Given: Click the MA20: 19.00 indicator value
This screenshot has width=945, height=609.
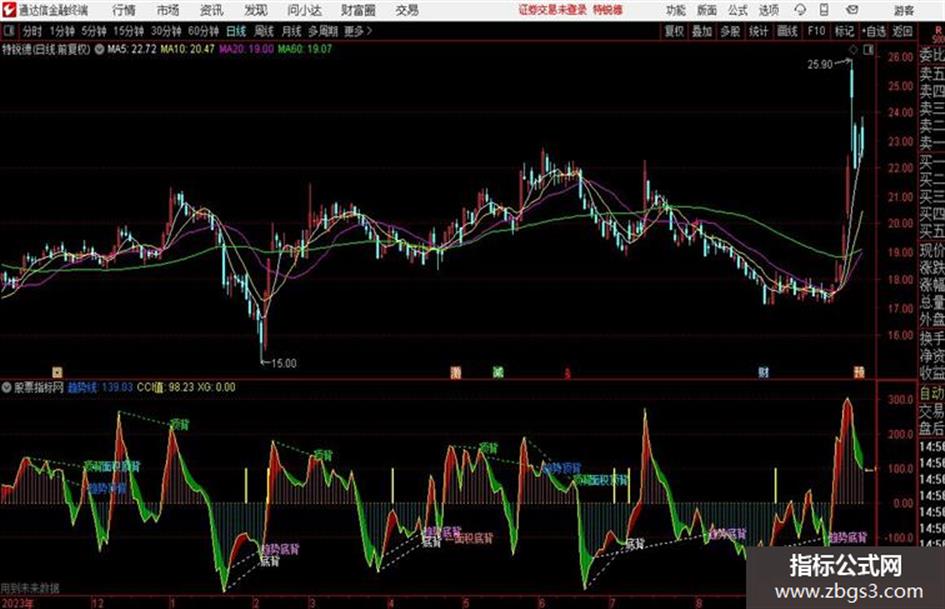Looking at the screenshot, I should coord(246,49).
